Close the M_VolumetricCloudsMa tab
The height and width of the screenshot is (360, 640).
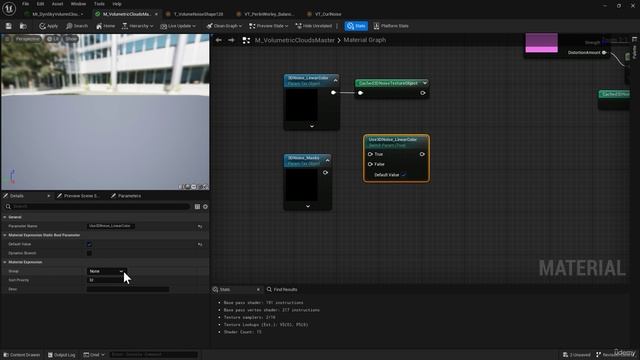(x=156, y=14)
